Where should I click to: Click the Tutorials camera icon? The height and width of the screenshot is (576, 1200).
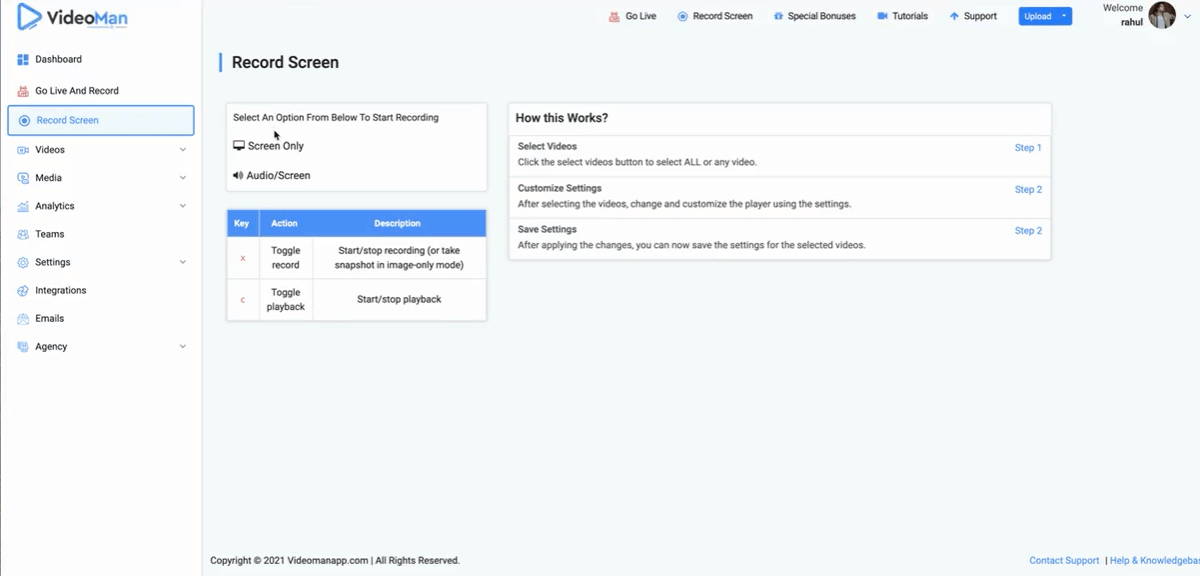click(x=882, y=16)
